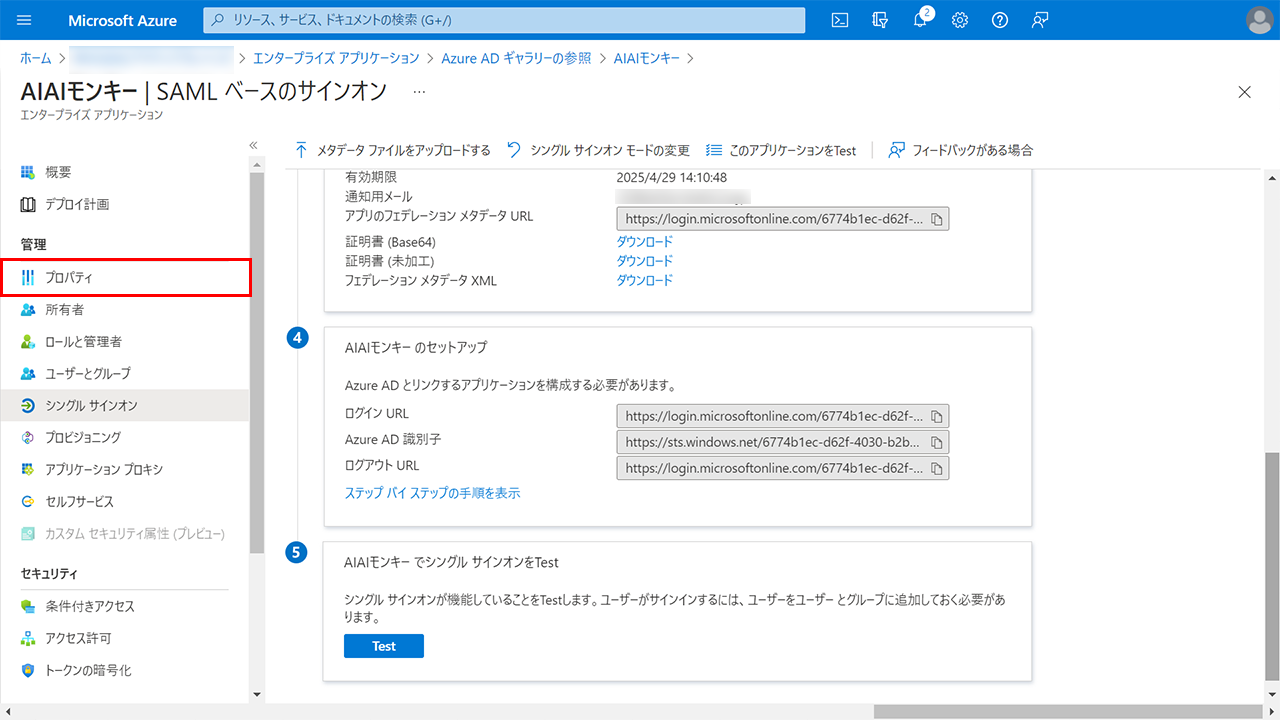Copy the ログイン URL value
Image resolution: width=1280 pixels, height=720 pixels.
937,416
